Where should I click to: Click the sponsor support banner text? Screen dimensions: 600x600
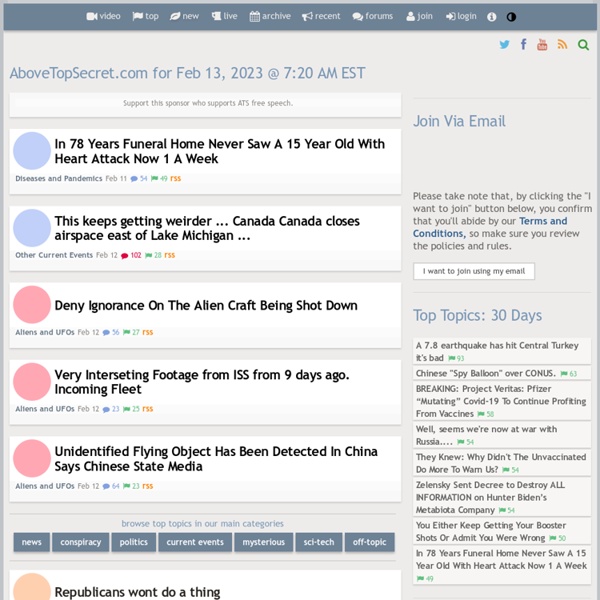point(208,103)
